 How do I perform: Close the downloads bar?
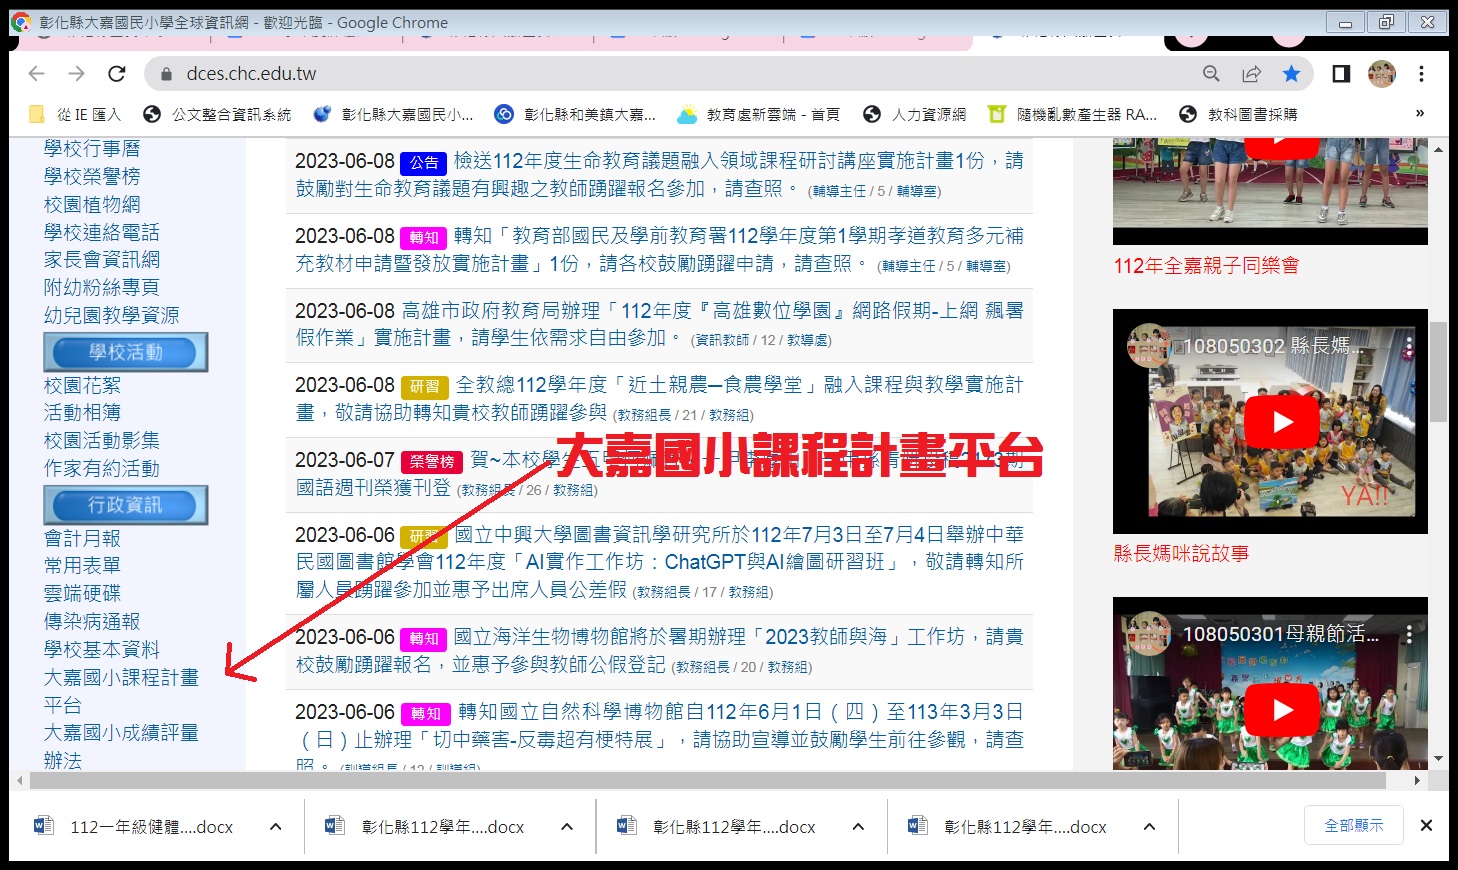coord(1427,826)
